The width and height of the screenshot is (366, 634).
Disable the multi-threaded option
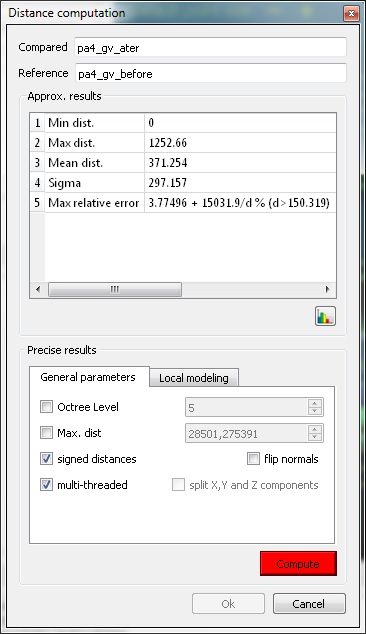pos(47,484)
